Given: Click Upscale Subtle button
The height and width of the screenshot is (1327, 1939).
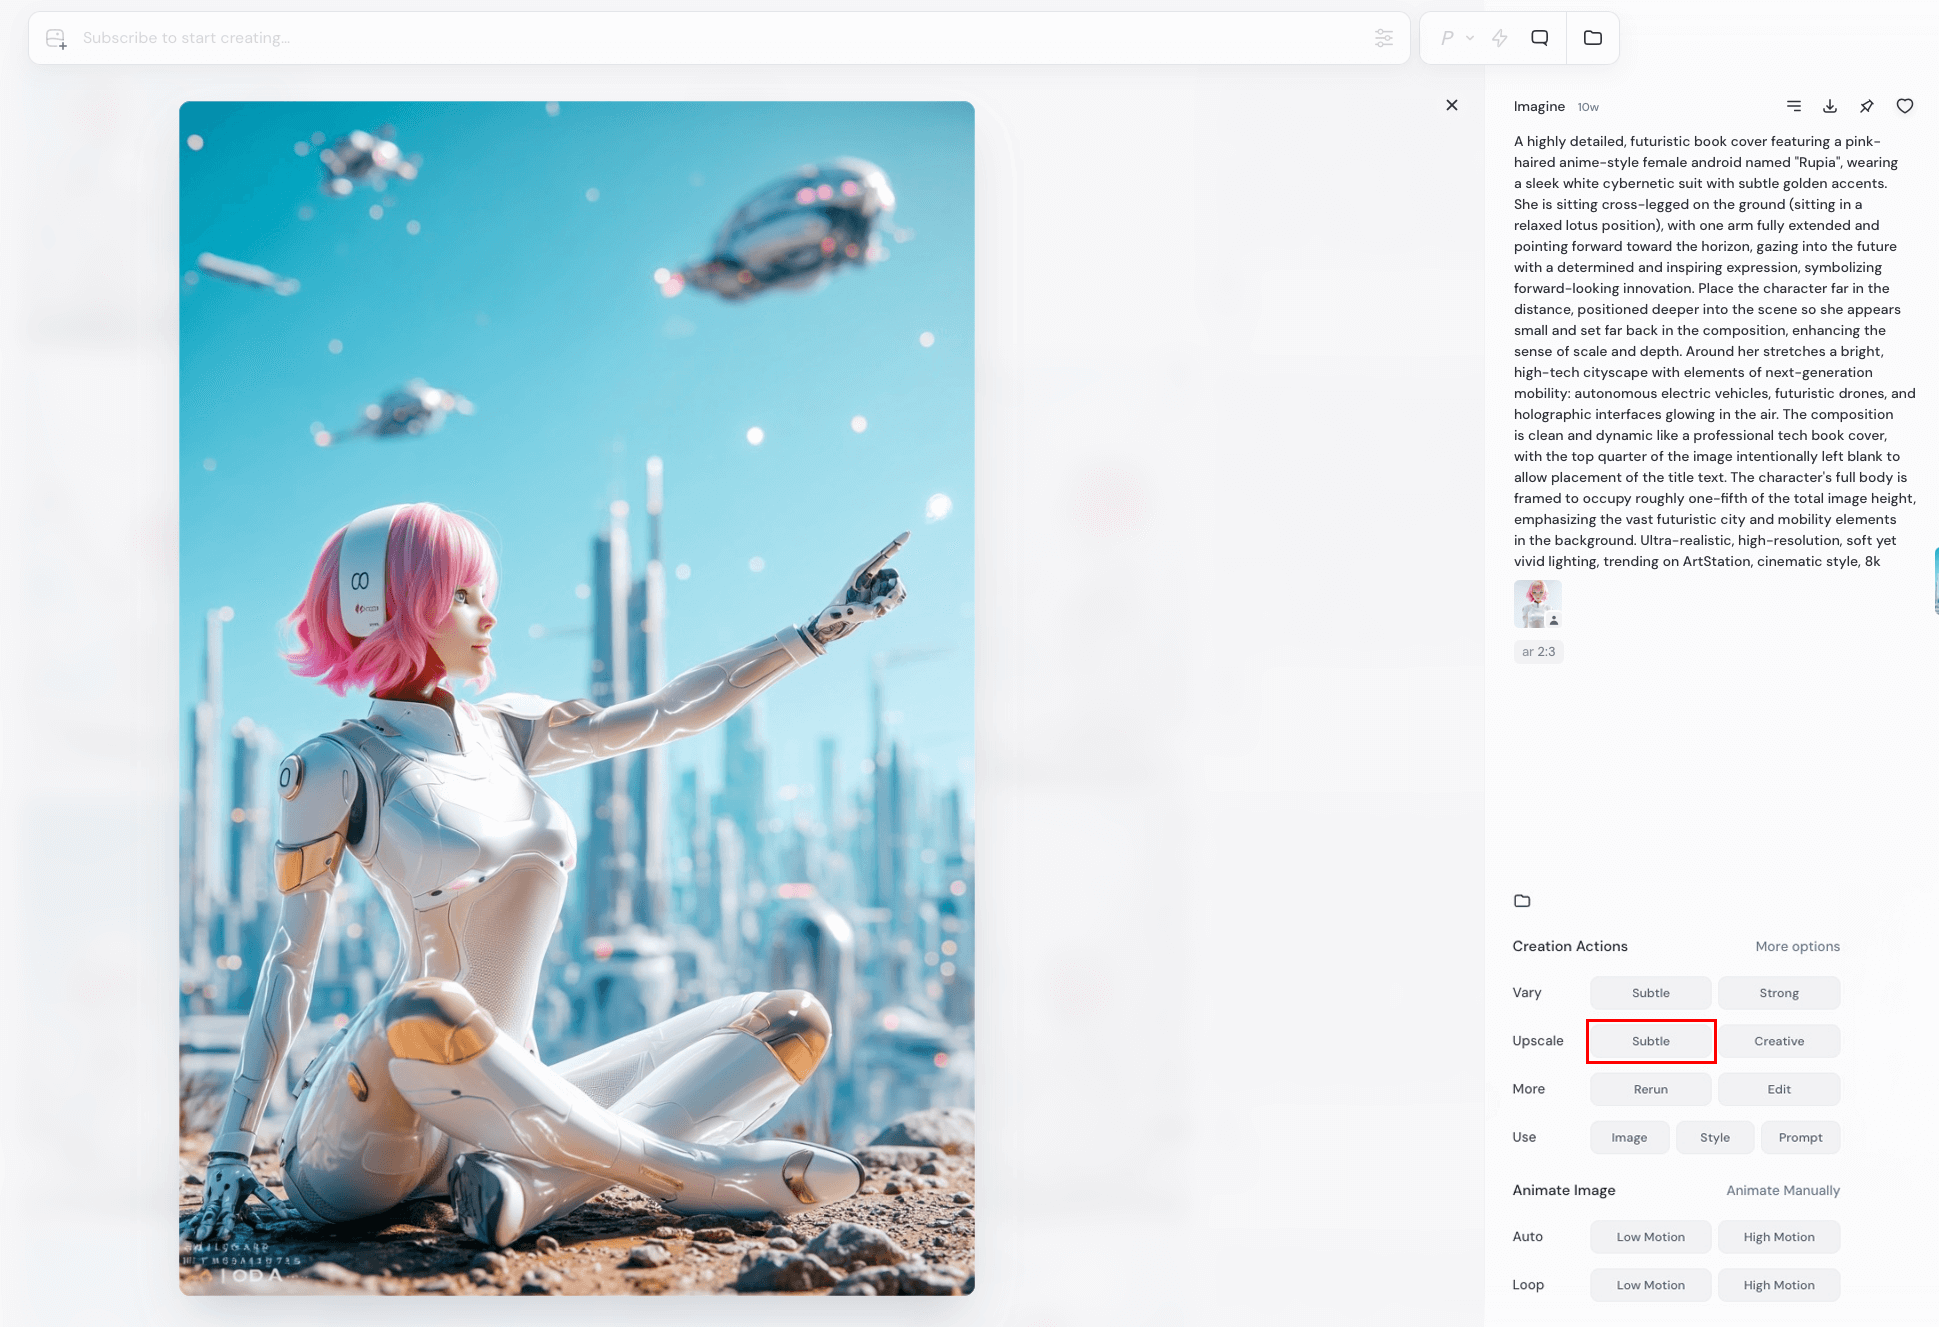Looking at the screenshot, I should (1651, 1041).
